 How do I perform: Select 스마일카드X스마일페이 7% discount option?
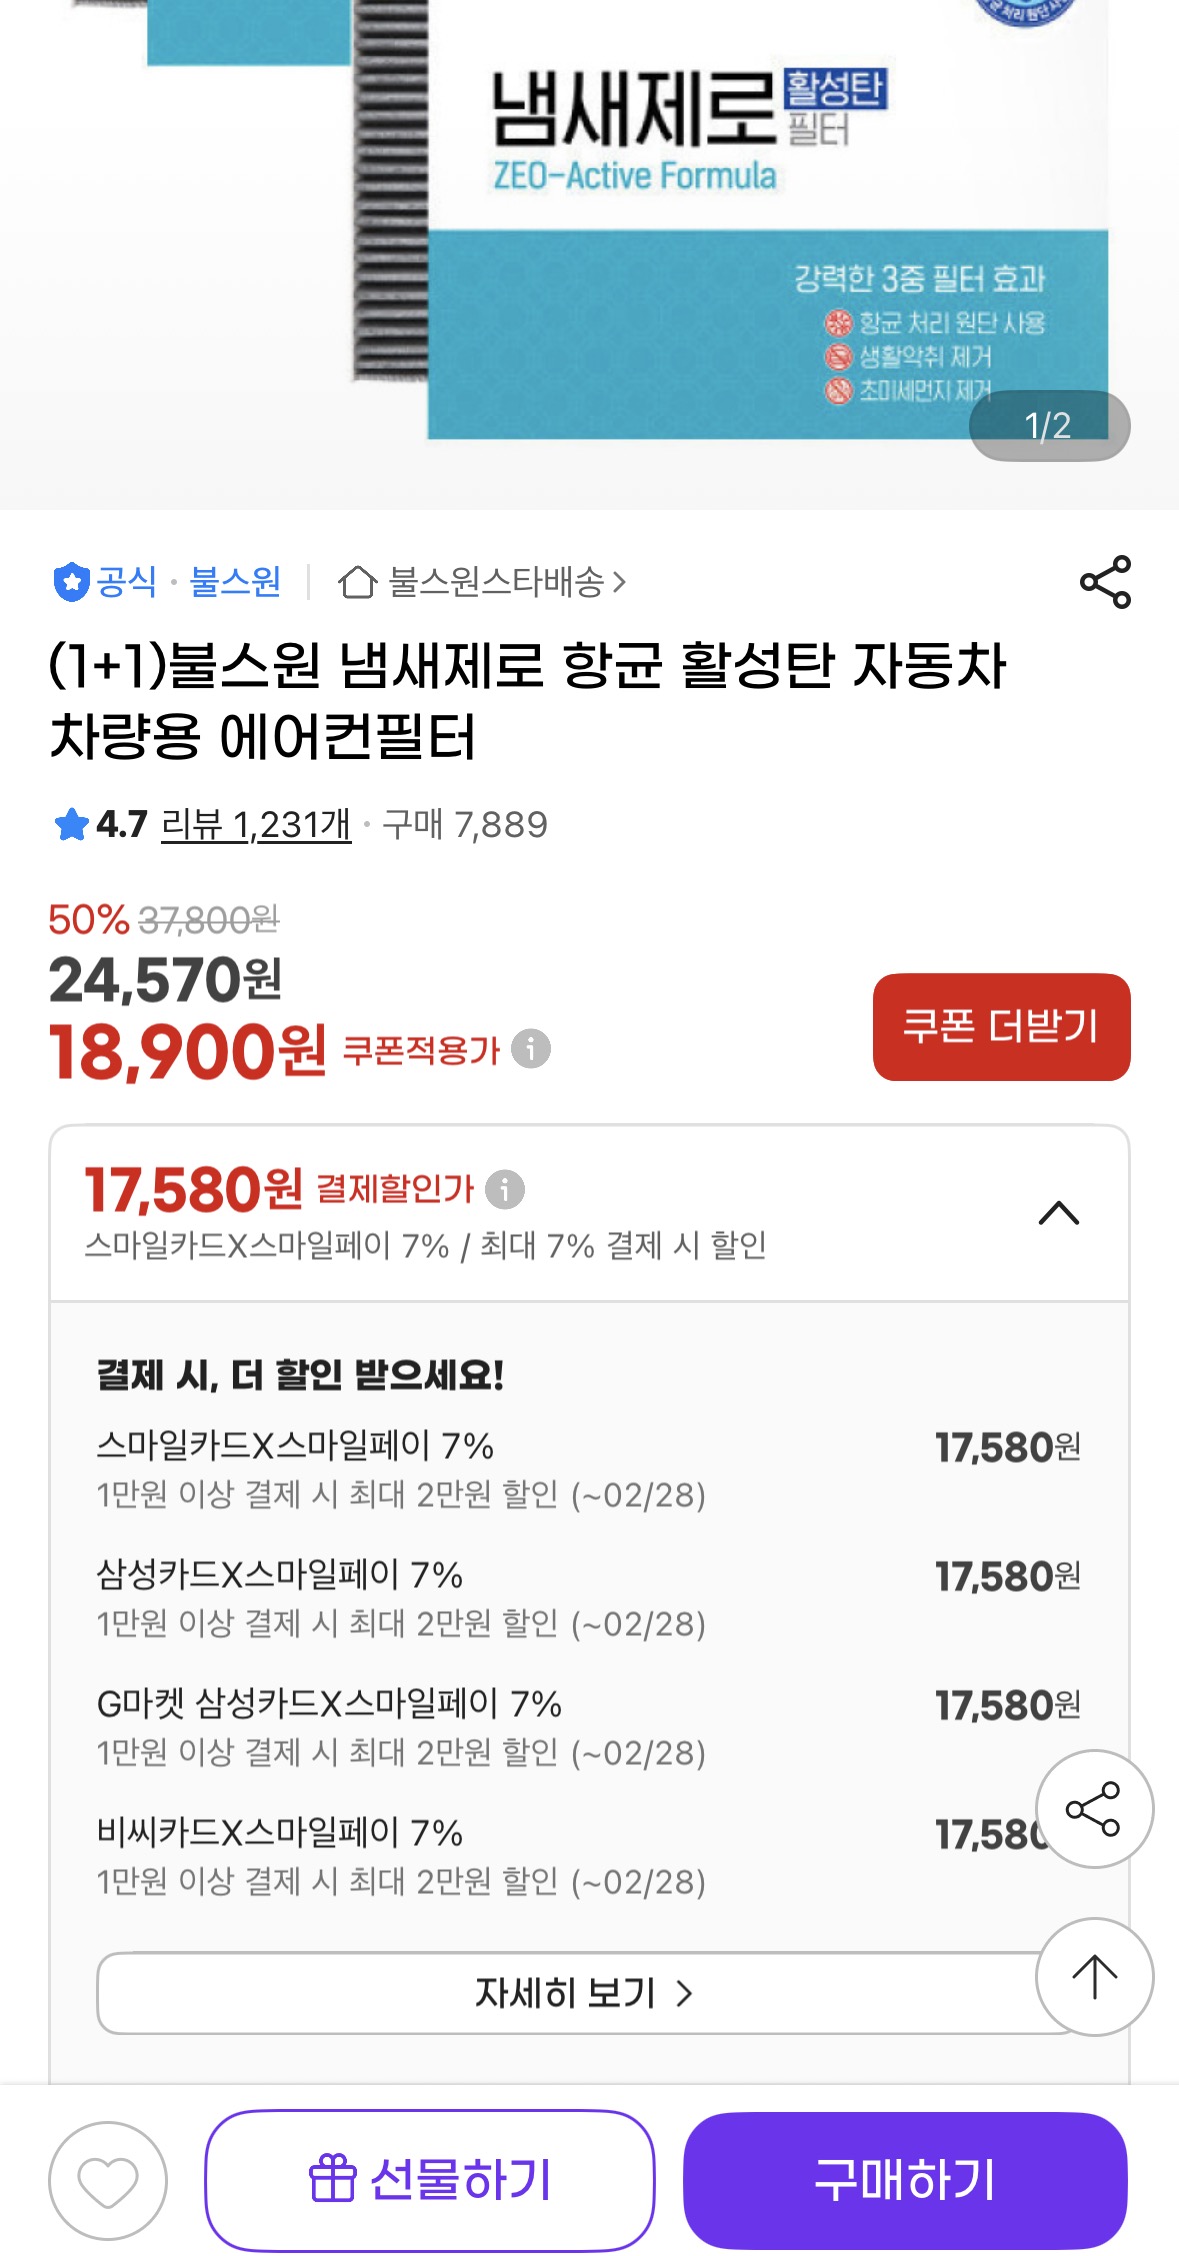point(400,1468)
